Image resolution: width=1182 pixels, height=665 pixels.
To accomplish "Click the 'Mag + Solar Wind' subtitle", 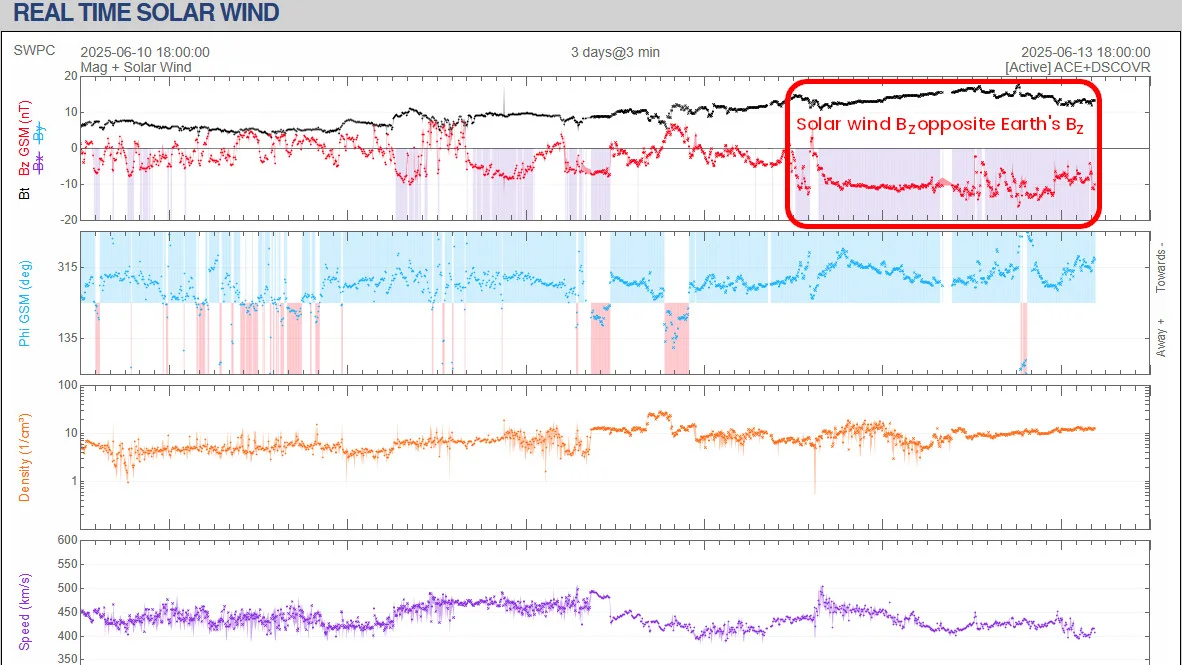I will pos(136,67).
